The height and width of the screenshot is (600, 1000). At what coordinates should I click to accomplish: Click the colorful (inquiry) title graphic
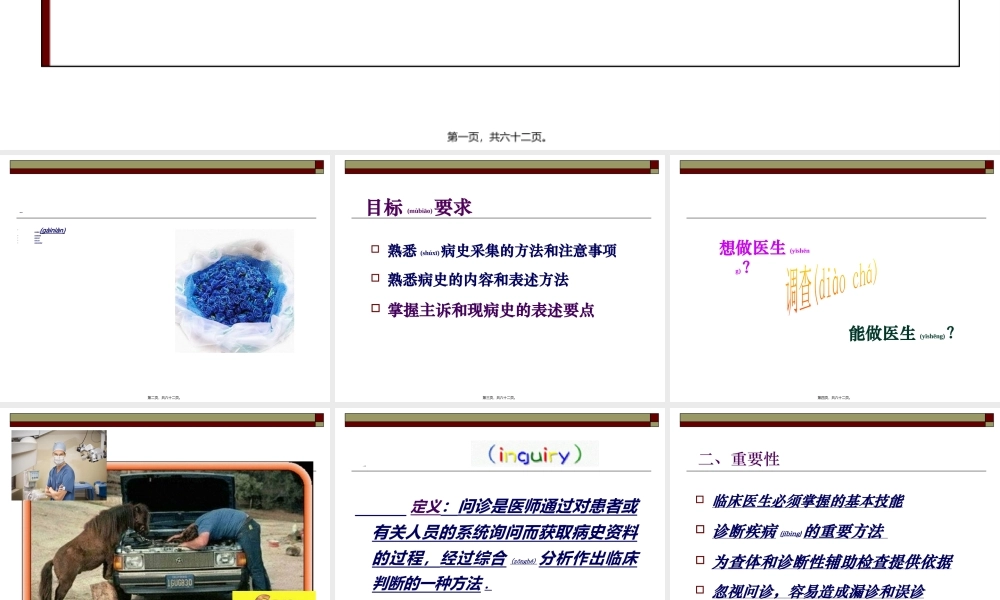click(x=534, y=454)
